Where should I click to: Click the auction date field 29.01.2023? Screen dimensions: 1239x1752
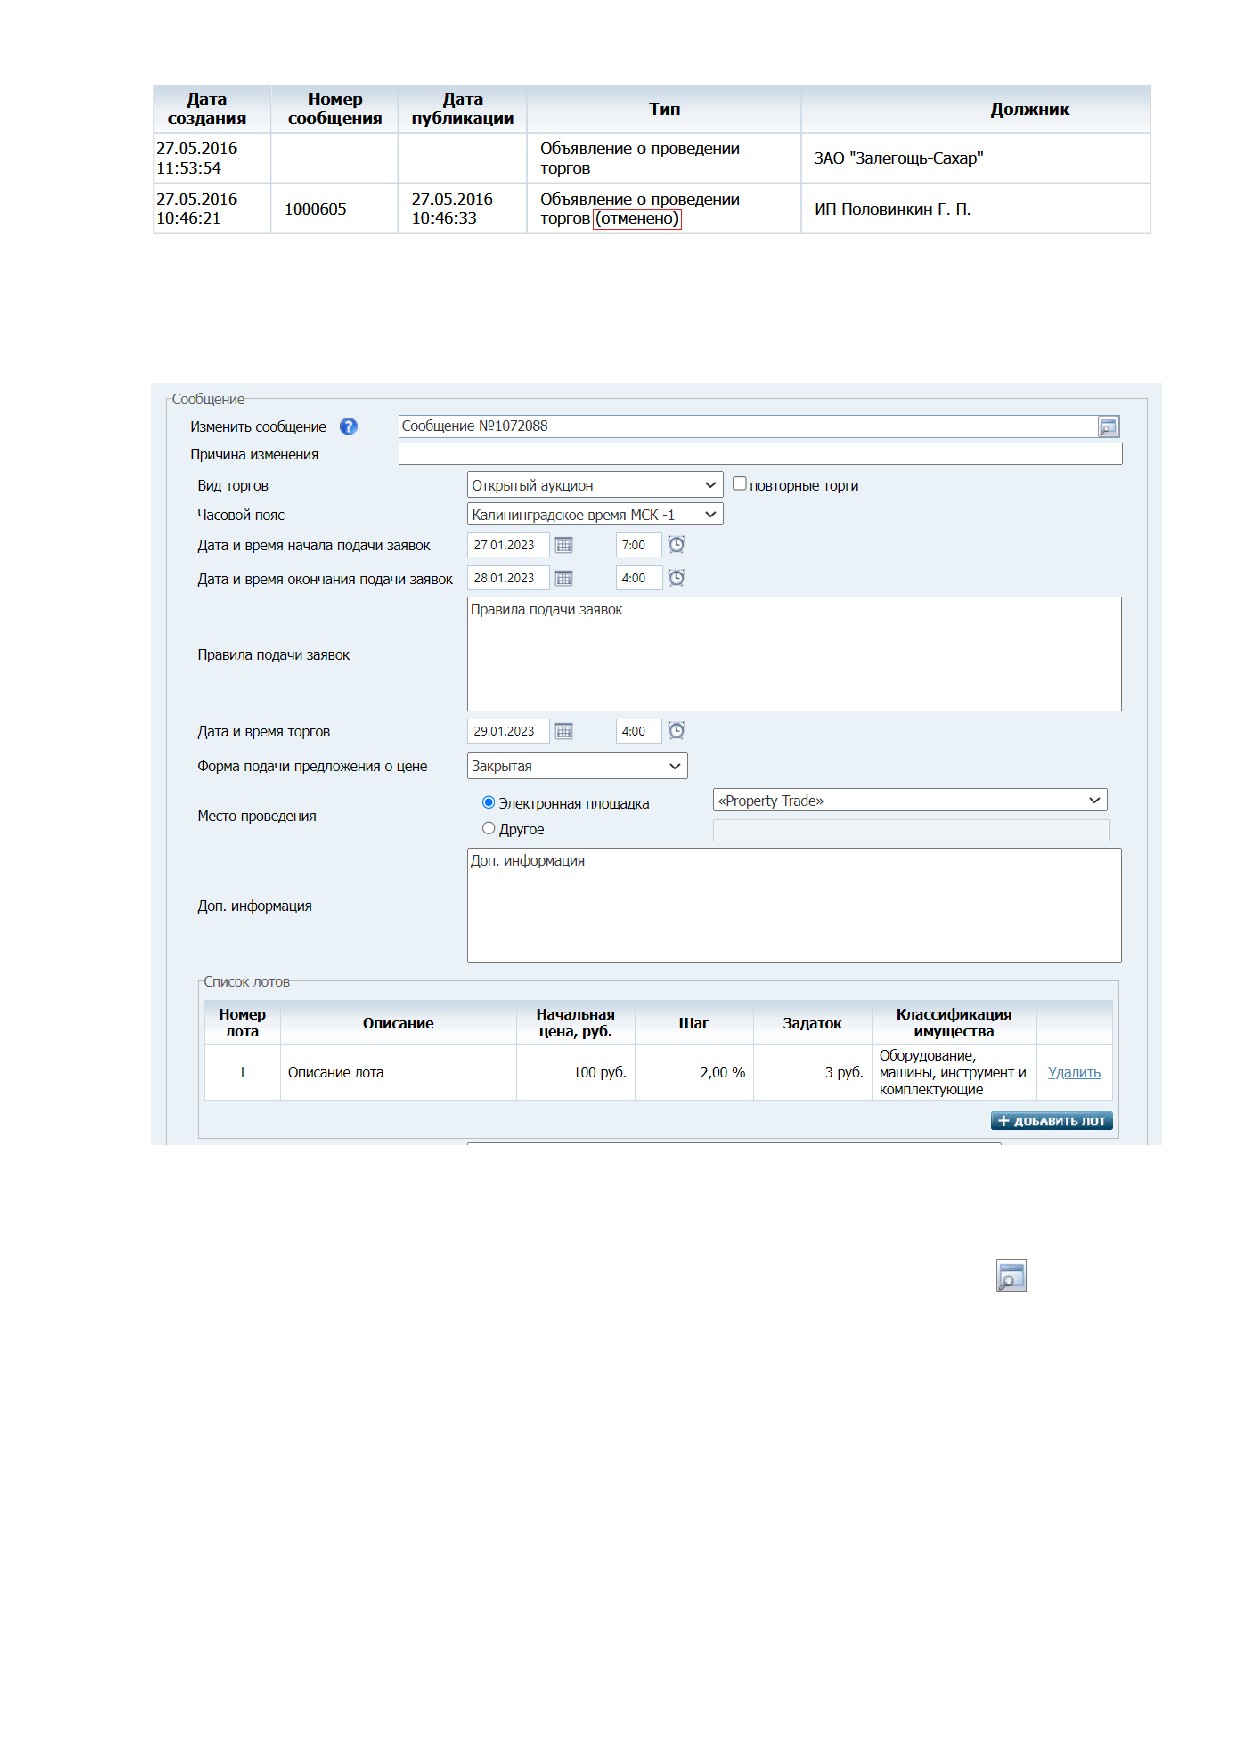coord(508,731)
